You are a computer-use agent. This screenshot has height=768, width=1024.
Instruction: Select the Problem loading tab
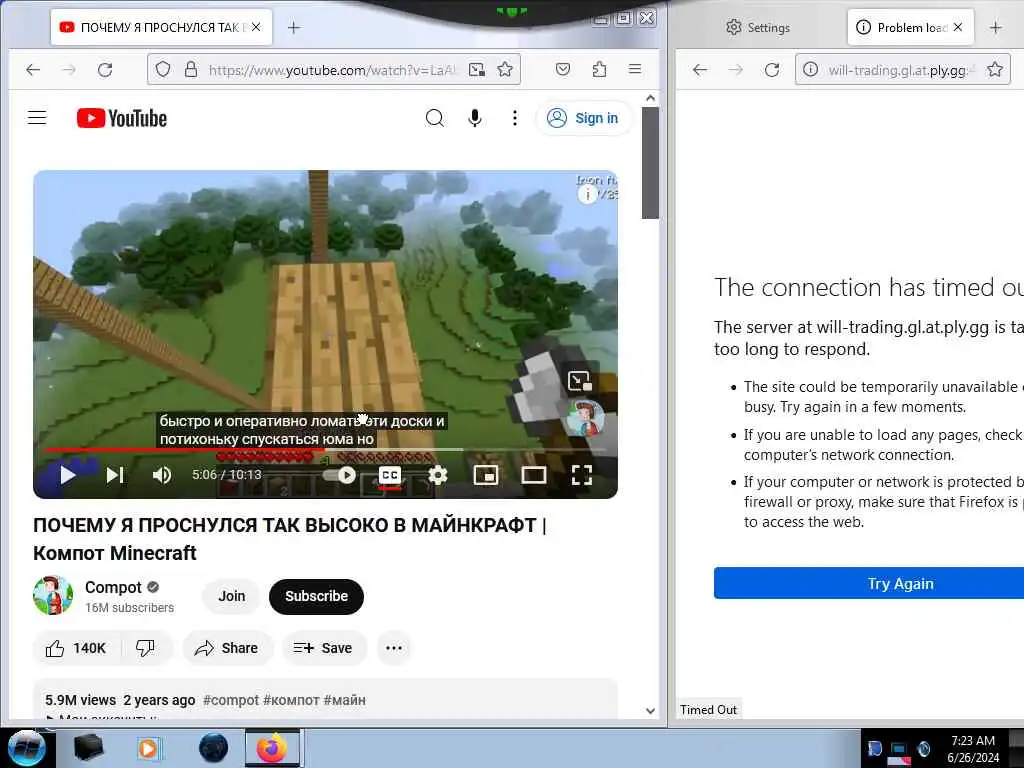pos(910,27)
